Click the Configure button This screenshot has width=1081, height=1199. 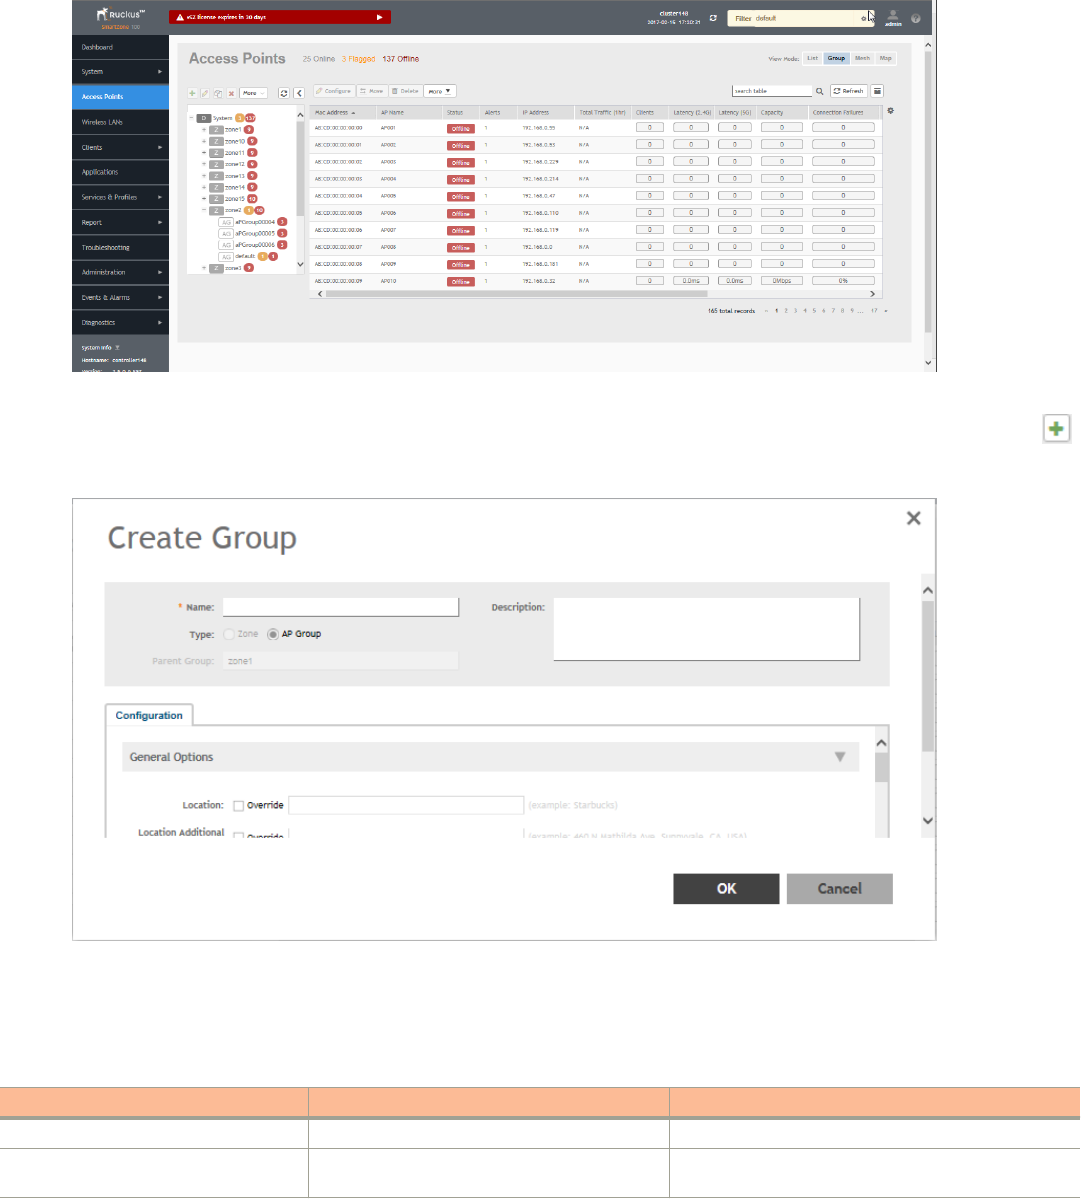tap(333, 91)
